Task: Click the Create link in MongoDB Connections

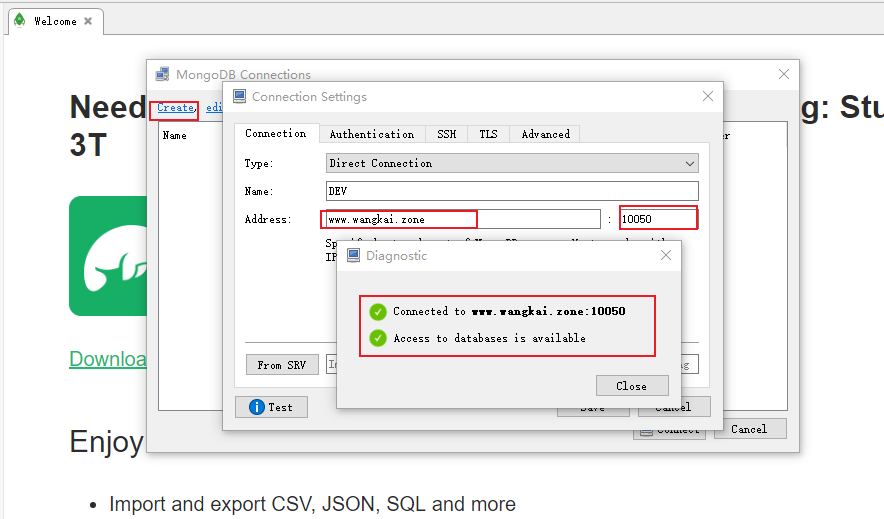Action: (175, 107)
